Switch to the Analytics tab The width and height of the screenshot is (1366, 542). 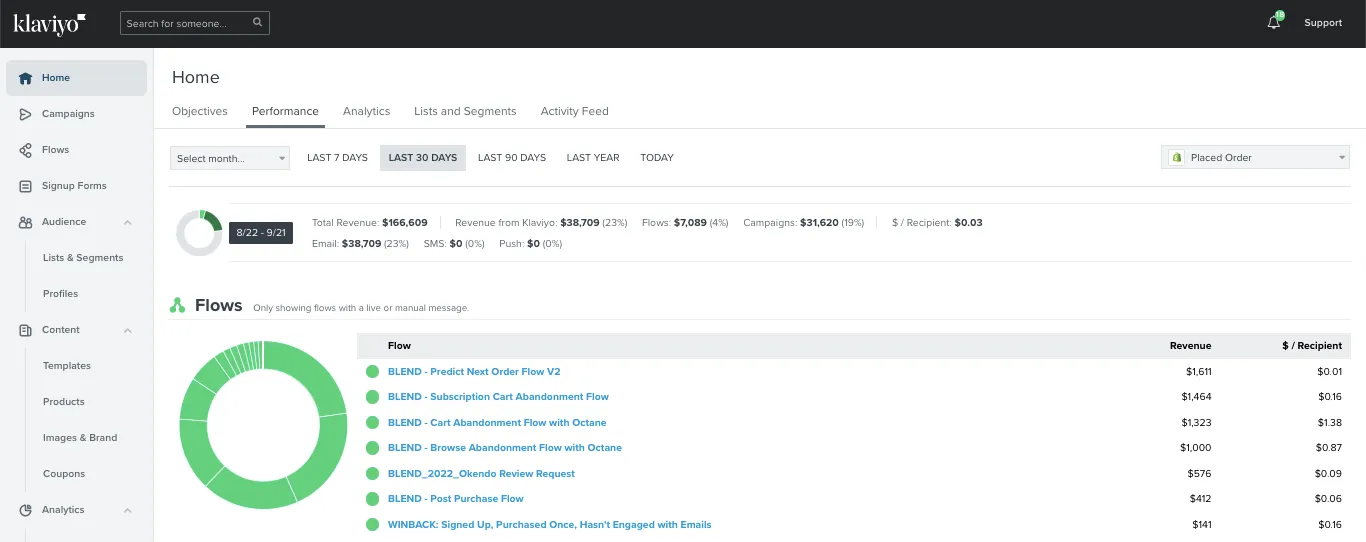point(366,111)
